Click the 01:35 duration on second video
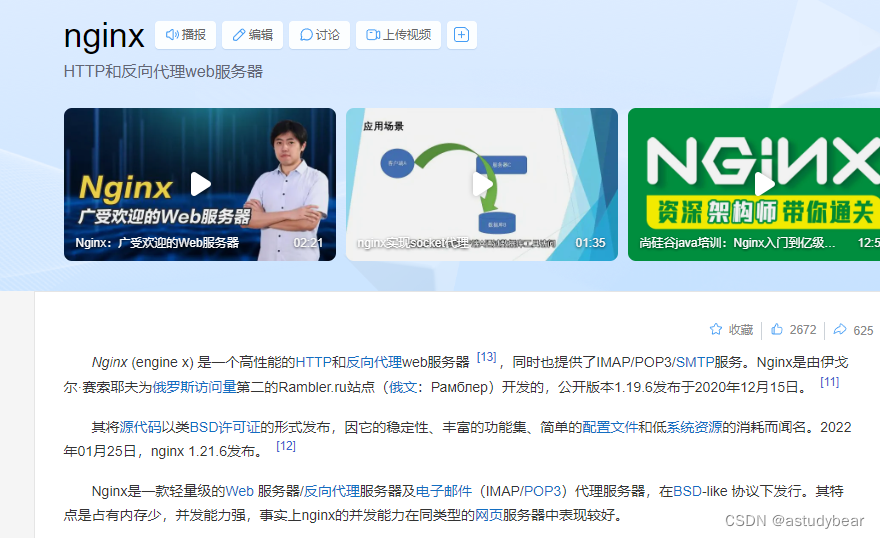The height and width of the screenshot is (538, 880). 590,243
